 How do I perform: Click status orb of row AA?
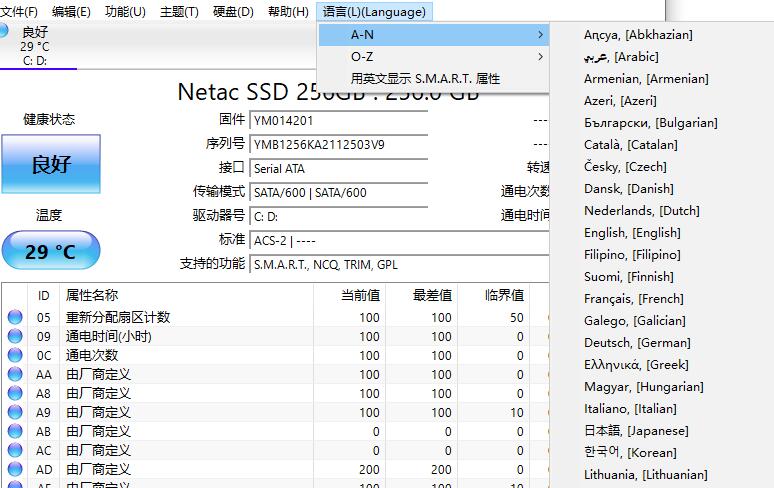coord(15,374)
